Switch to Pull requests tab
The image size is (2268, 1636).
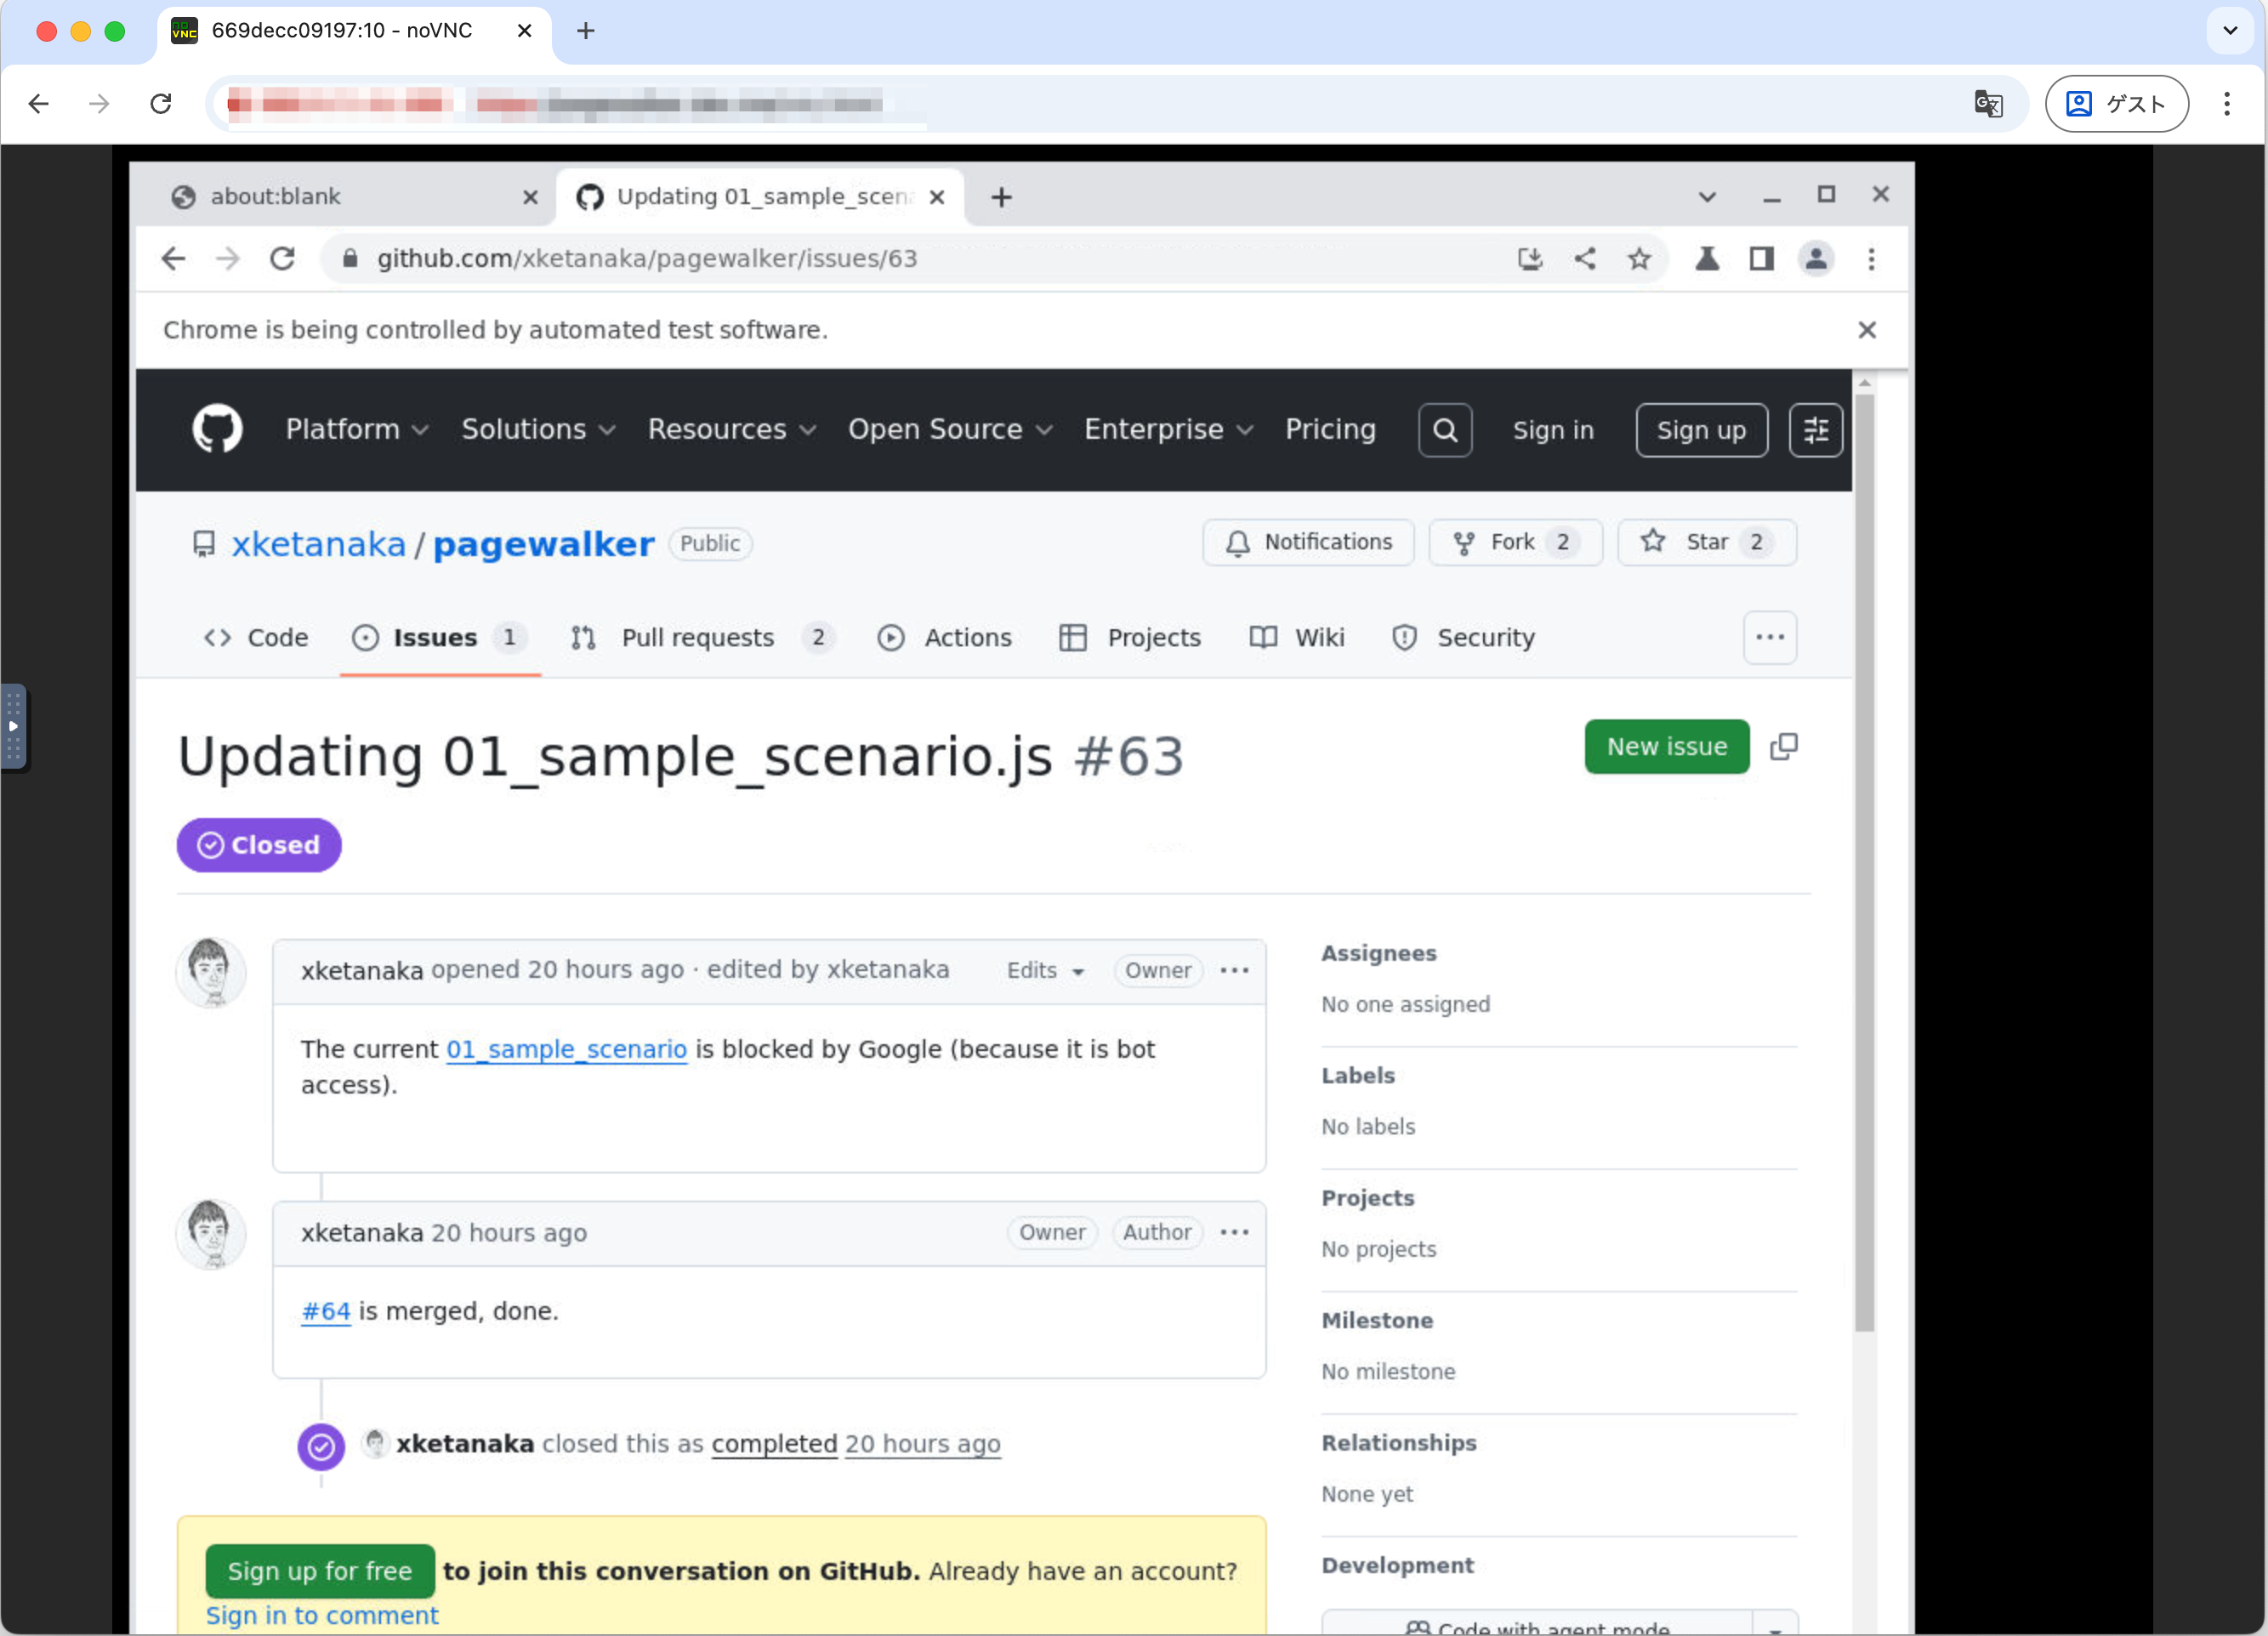pyautogui.click(x=697, y=637)
